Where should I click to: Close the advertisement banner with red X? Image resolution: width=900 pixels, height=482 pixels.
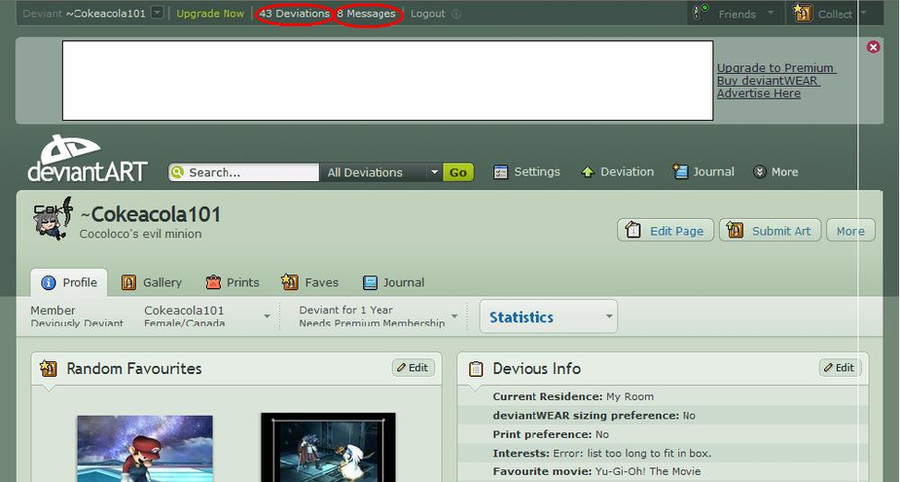tap(873, 47)
